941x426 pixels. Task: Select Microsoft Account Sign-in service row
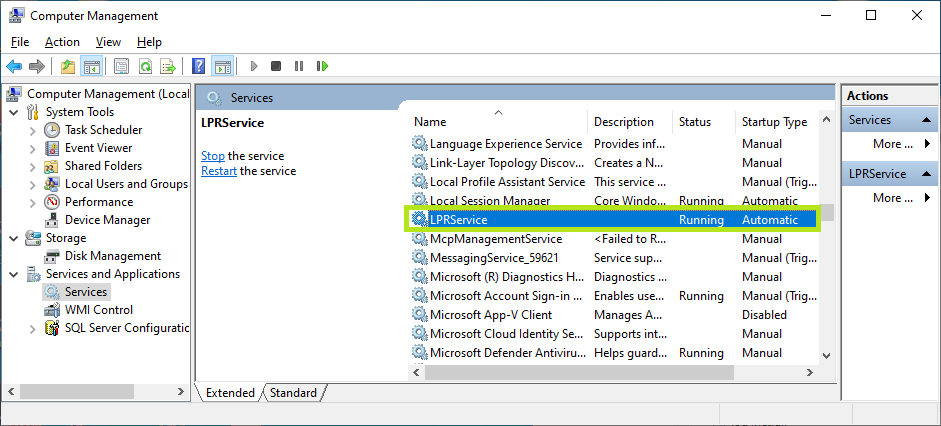pos(614,296)
